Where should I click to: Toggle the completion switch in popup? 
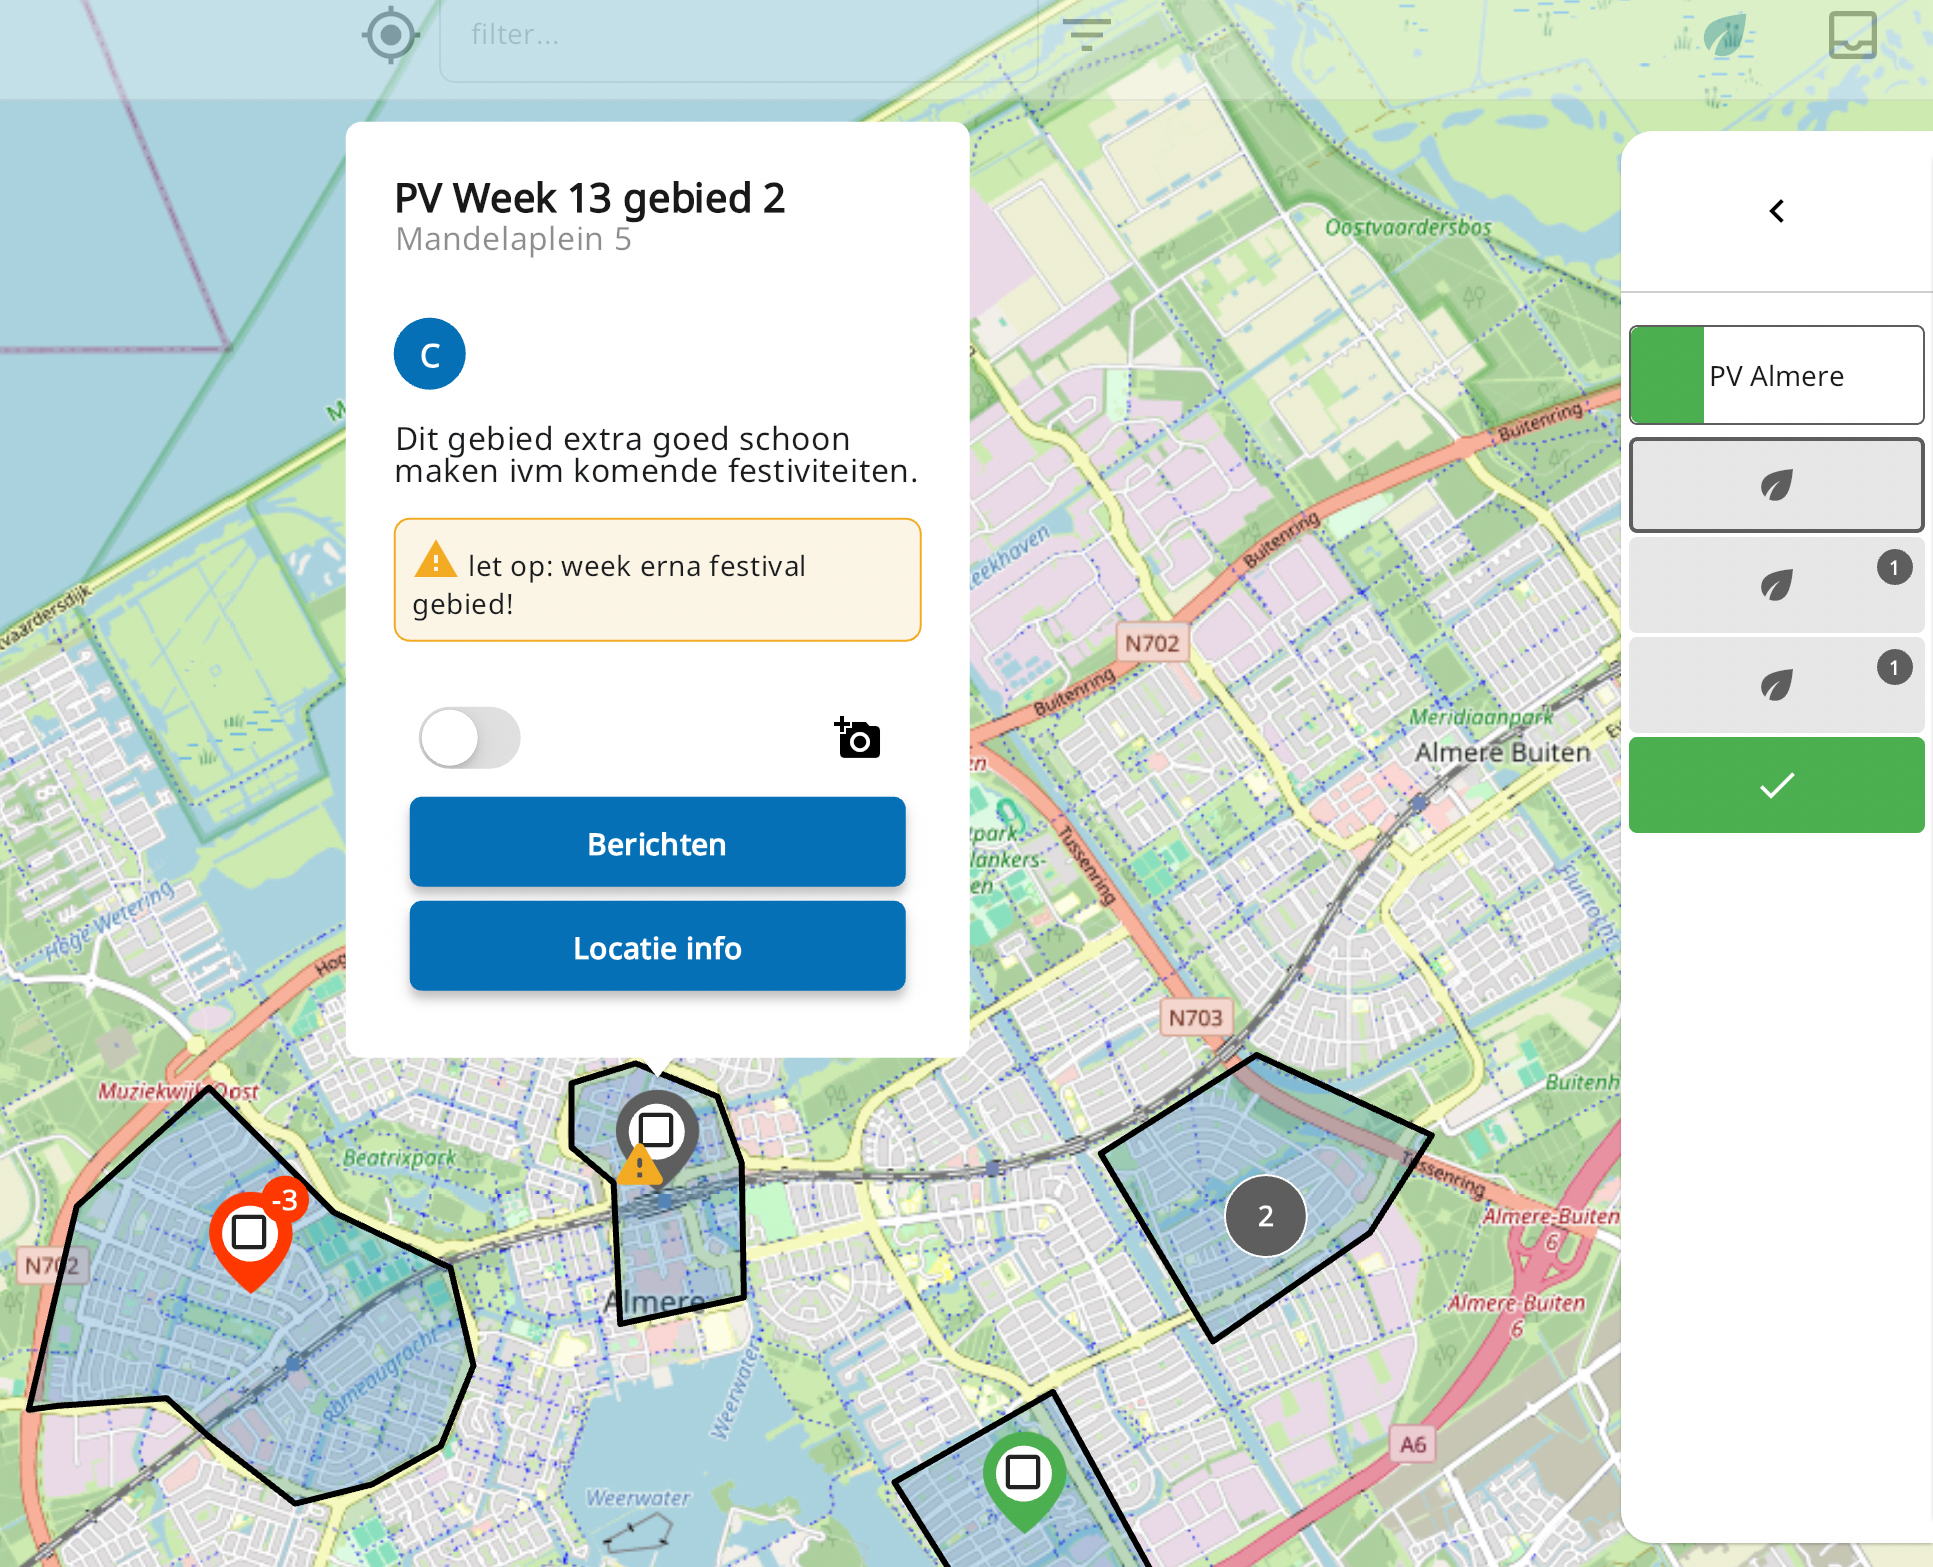pos(469,738)
